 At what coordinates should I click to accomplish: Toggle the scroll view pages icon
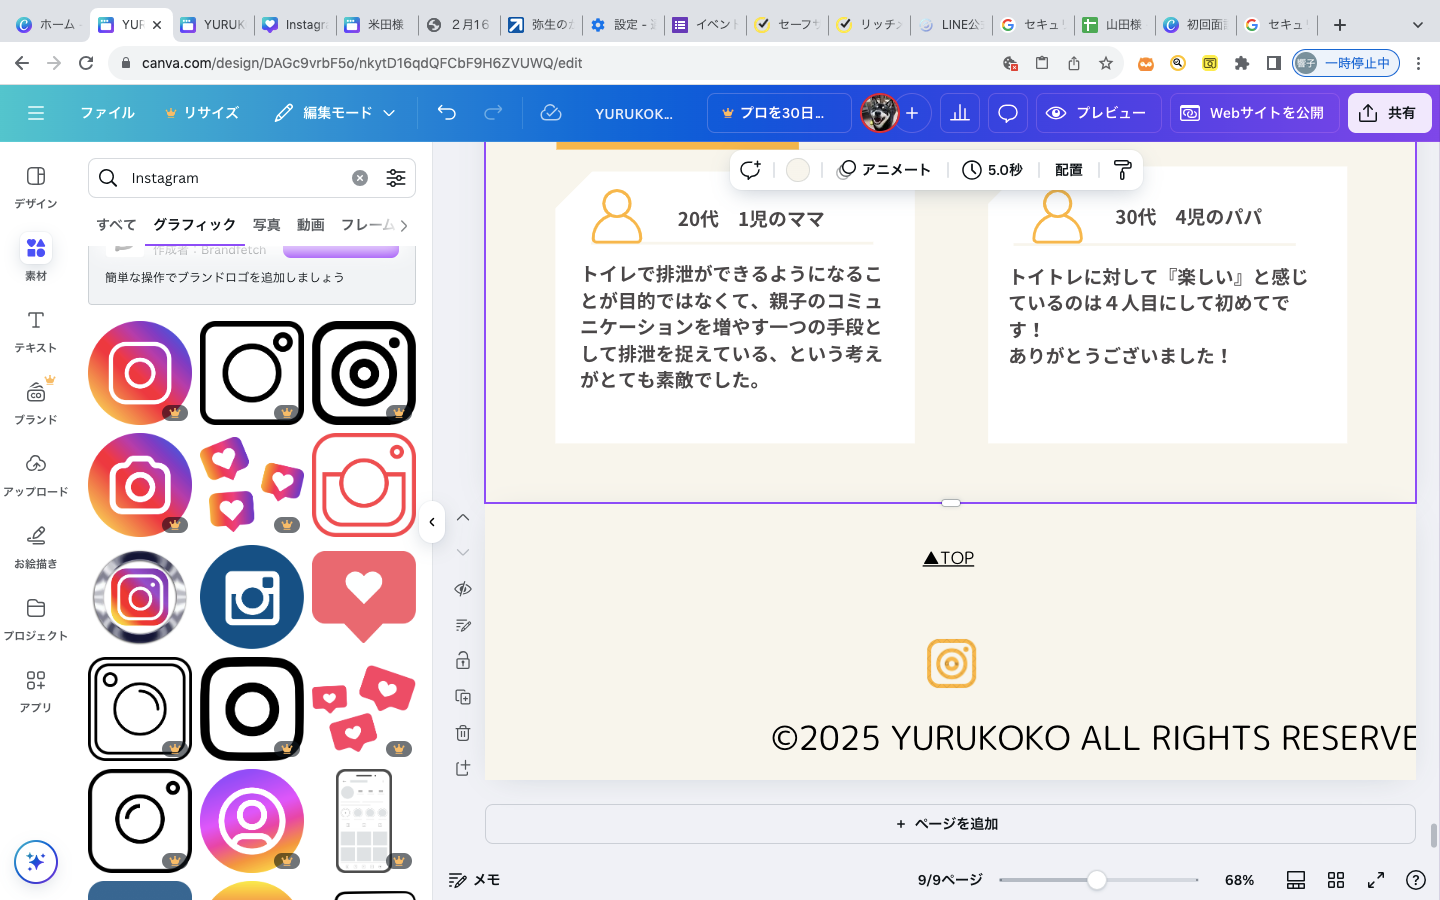point(1296,880)
